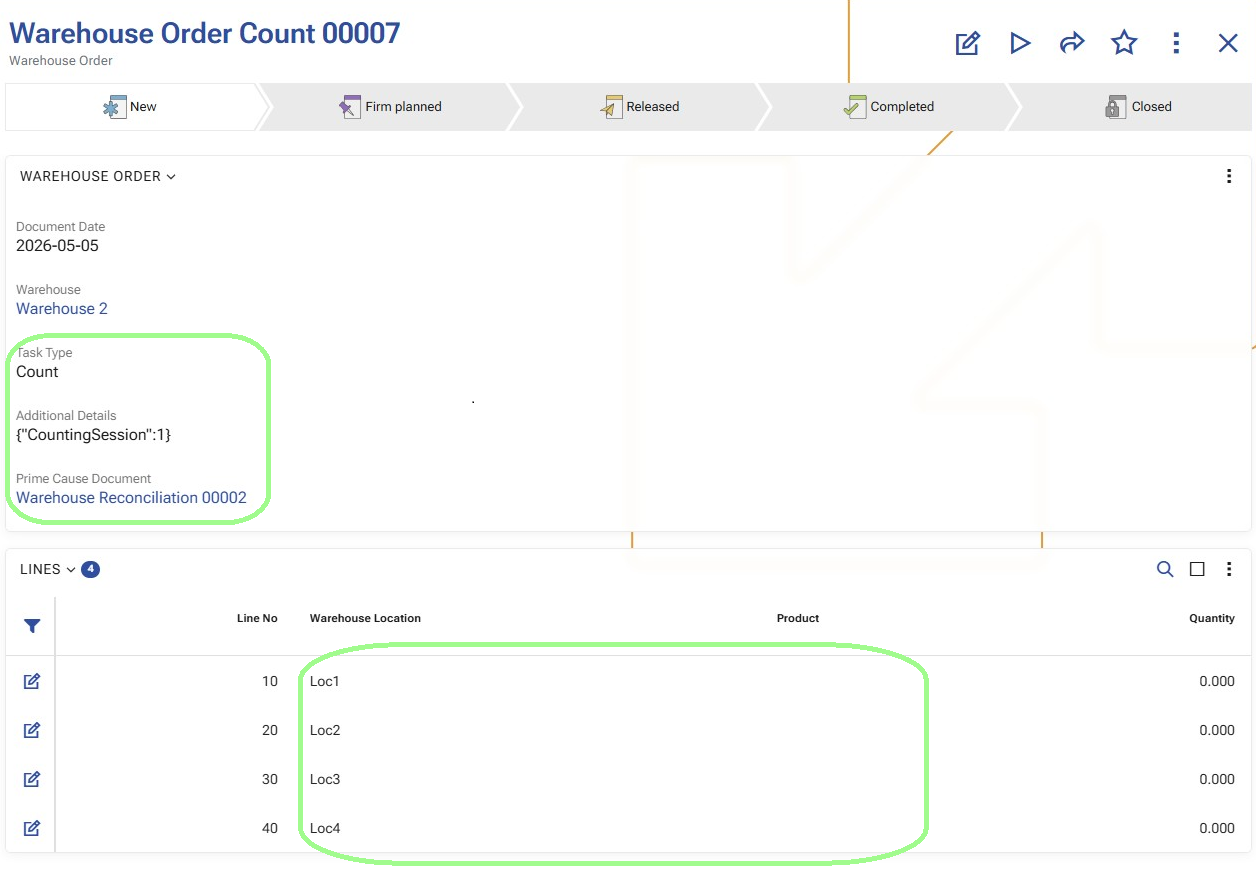The width and height of the screenshot is (1256, 873).
Task: Click the Loc3 location cell
Action: [325, 779]
